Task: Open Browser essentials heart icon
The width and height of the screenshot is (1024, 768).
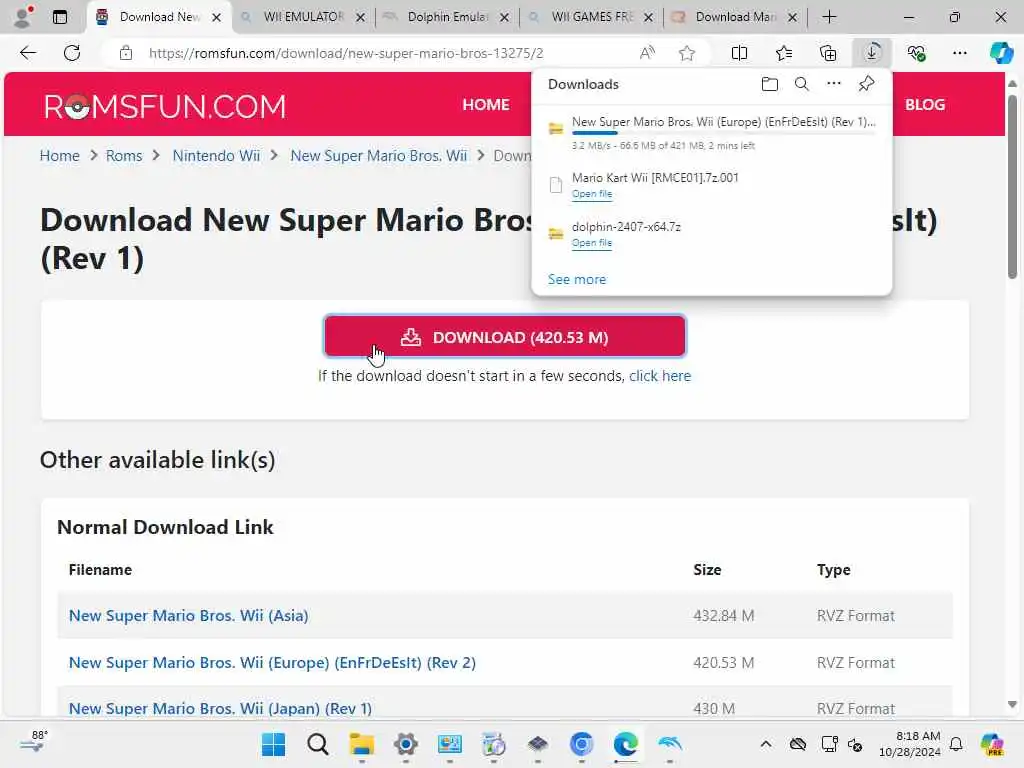Action: pyautogui.click(x=916, y=53)
